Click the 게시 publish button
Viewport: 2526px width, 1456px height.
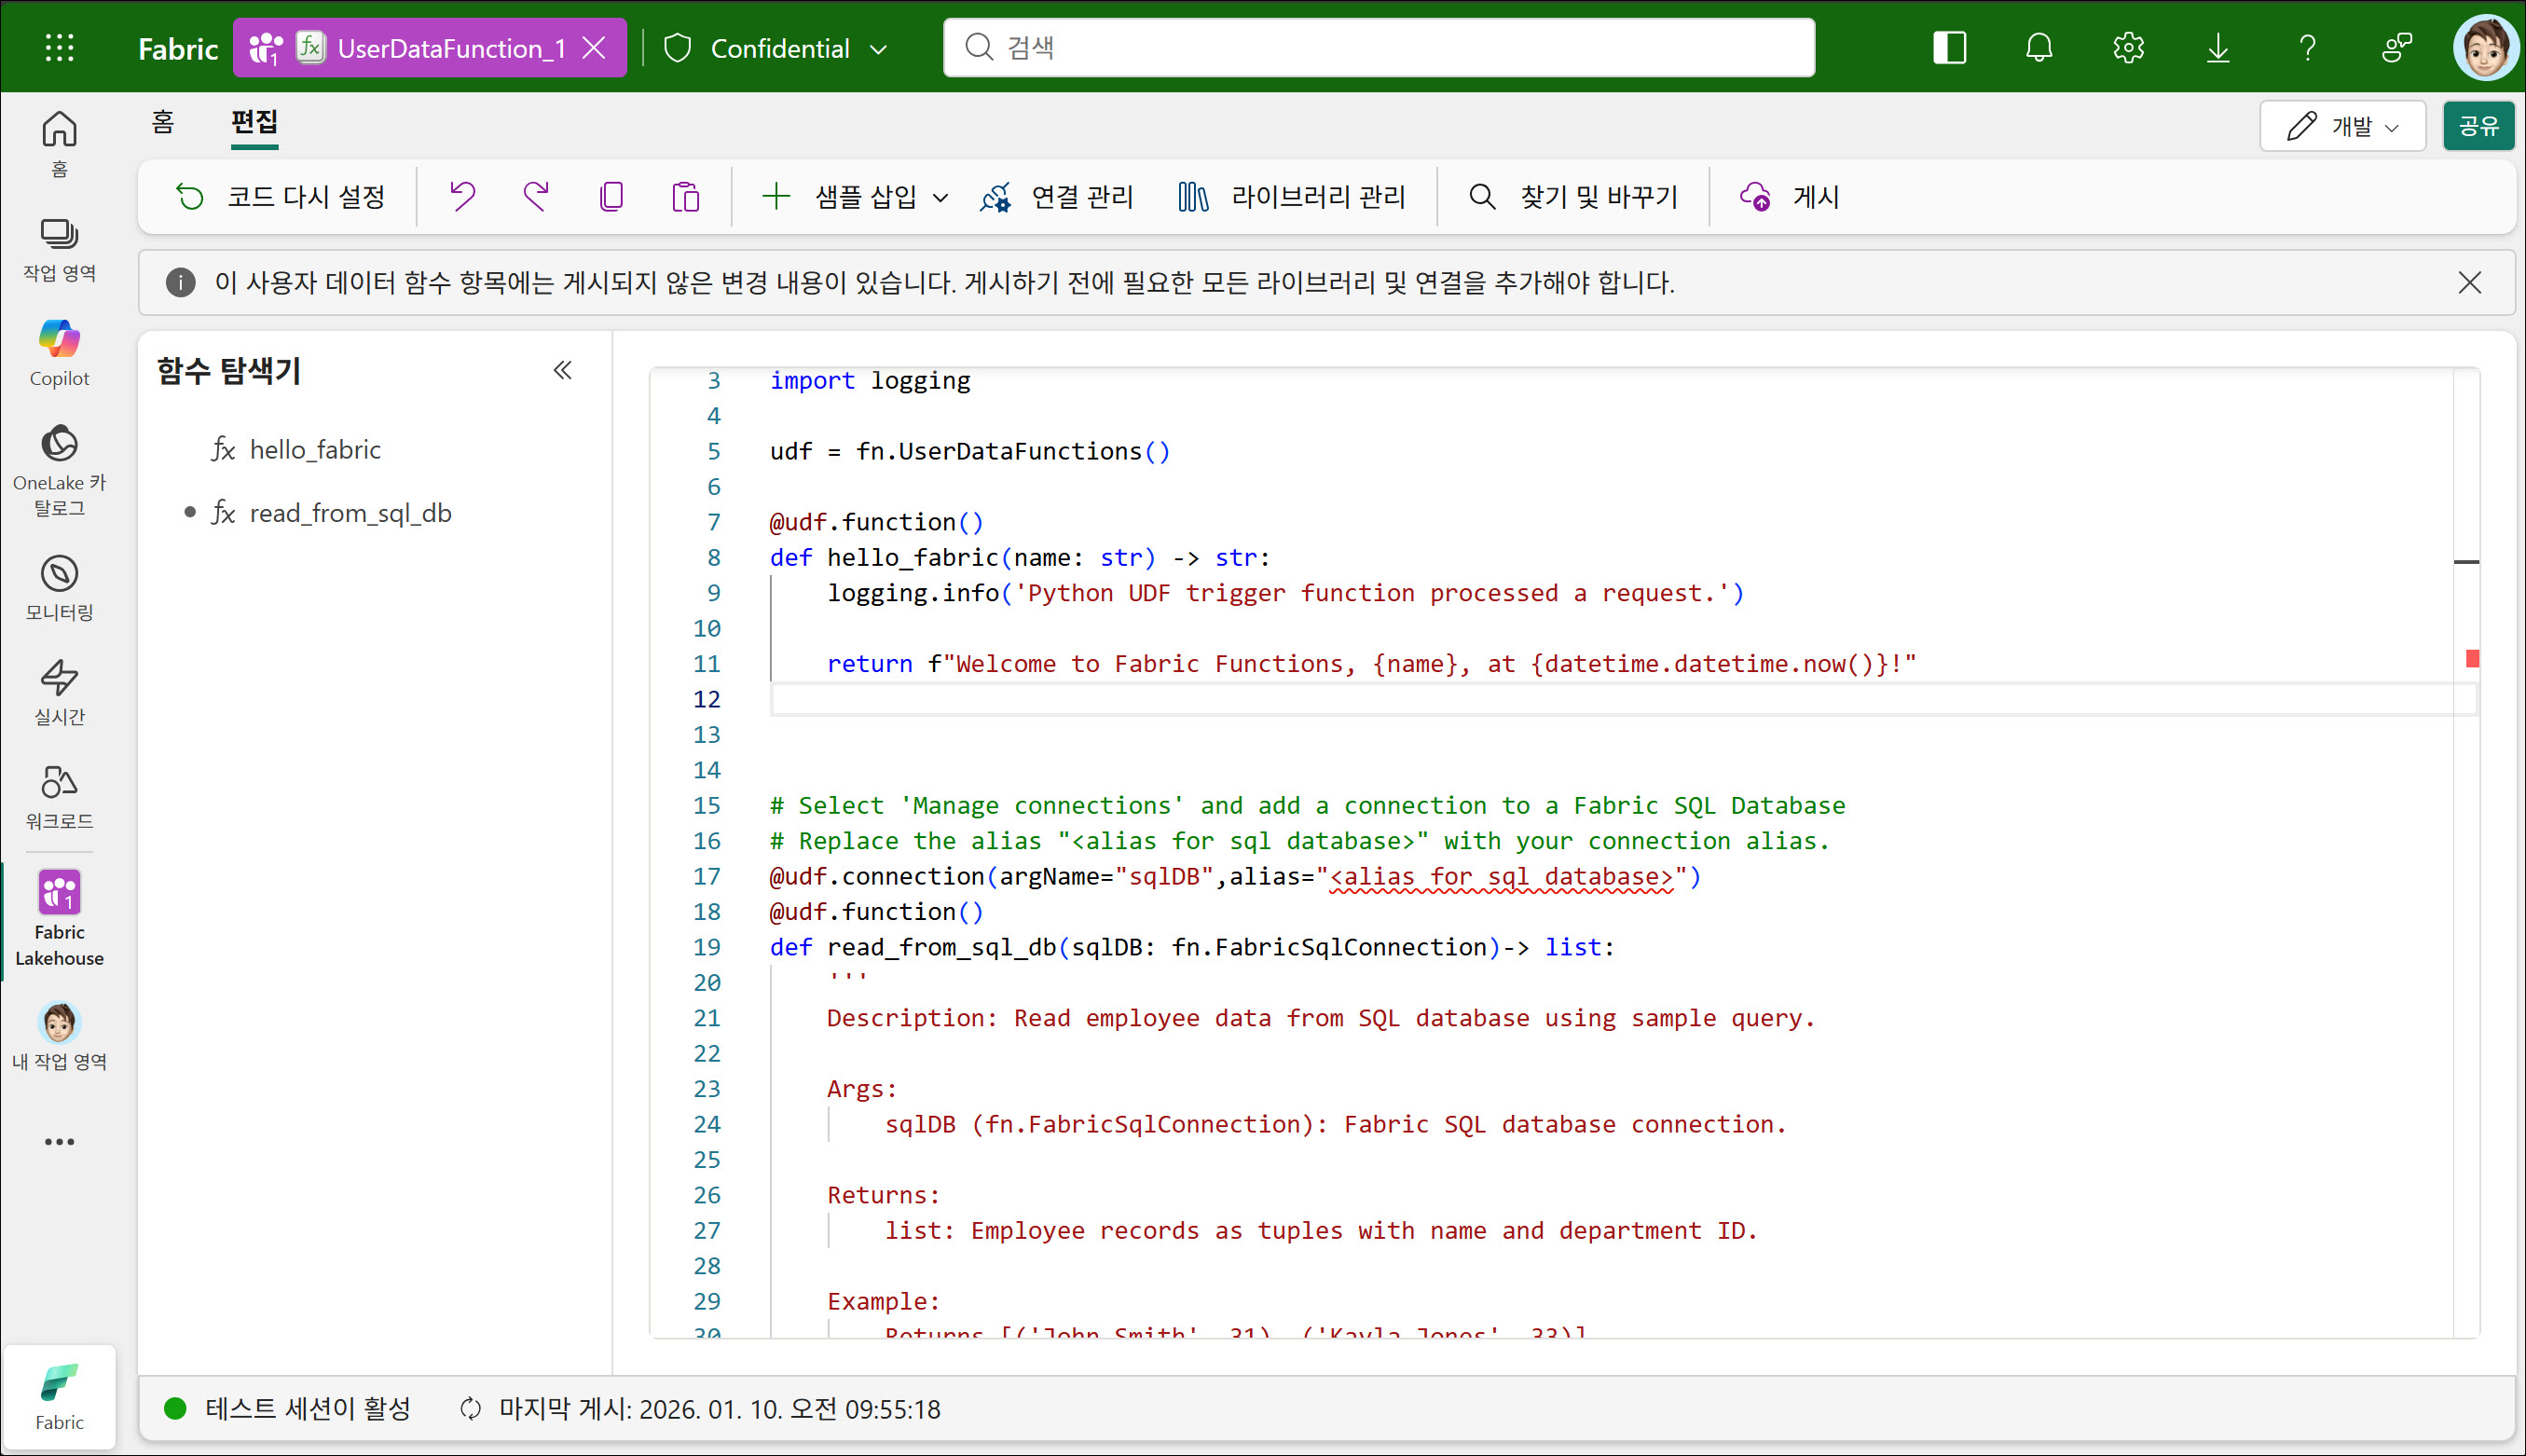[x=1790, y=197]
